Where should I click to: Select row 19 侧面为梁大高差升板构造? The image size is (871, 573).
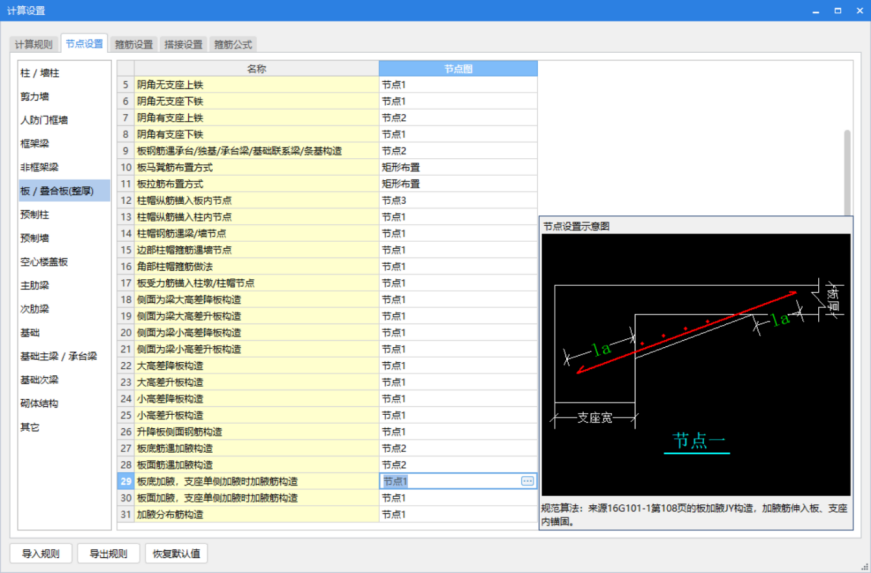coord(257,316)
